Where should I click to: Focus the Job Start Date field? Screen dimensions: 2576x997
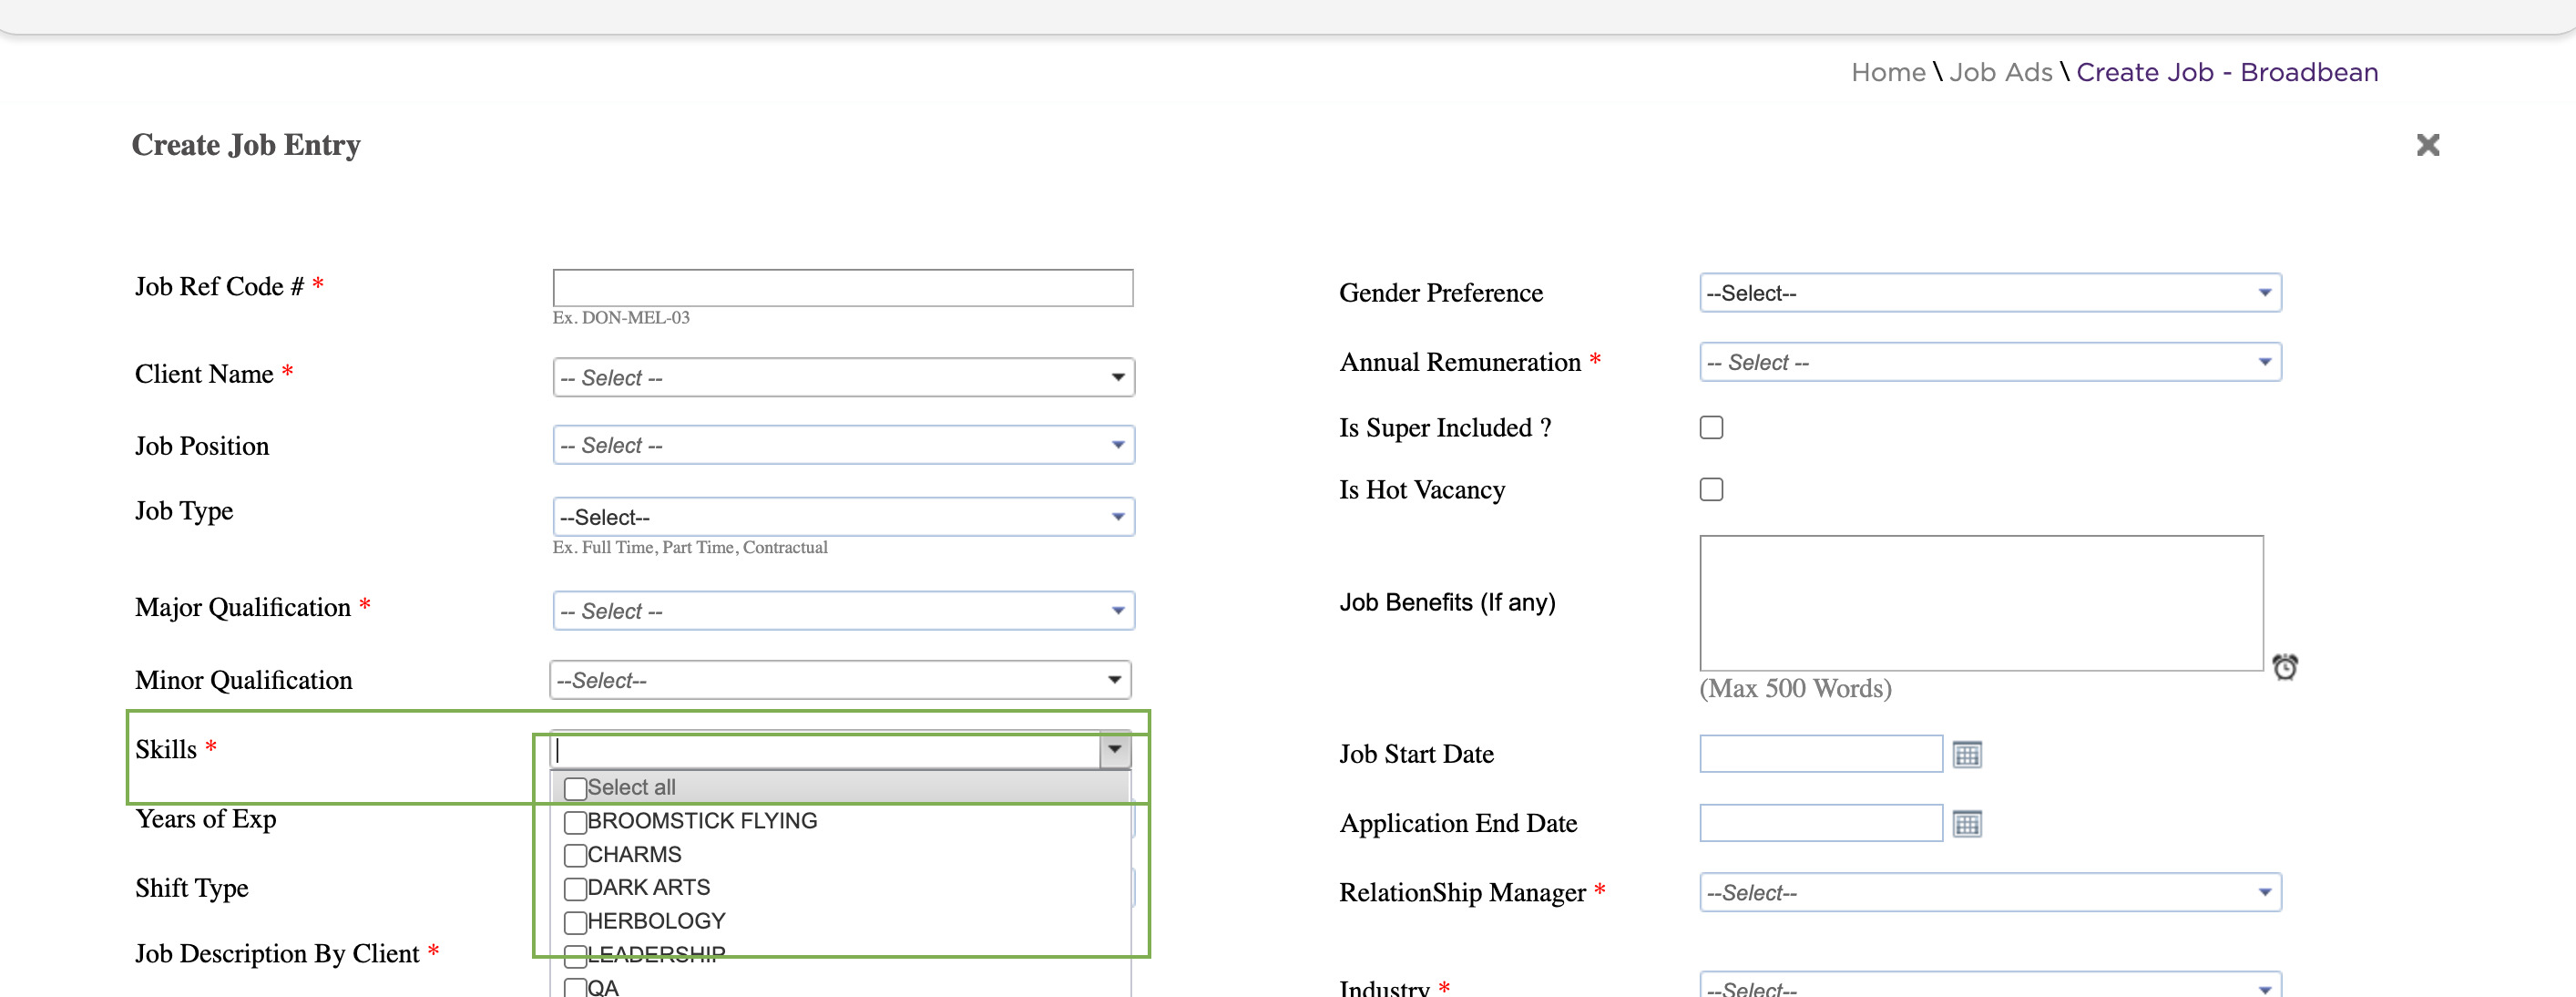(1821, 754)
